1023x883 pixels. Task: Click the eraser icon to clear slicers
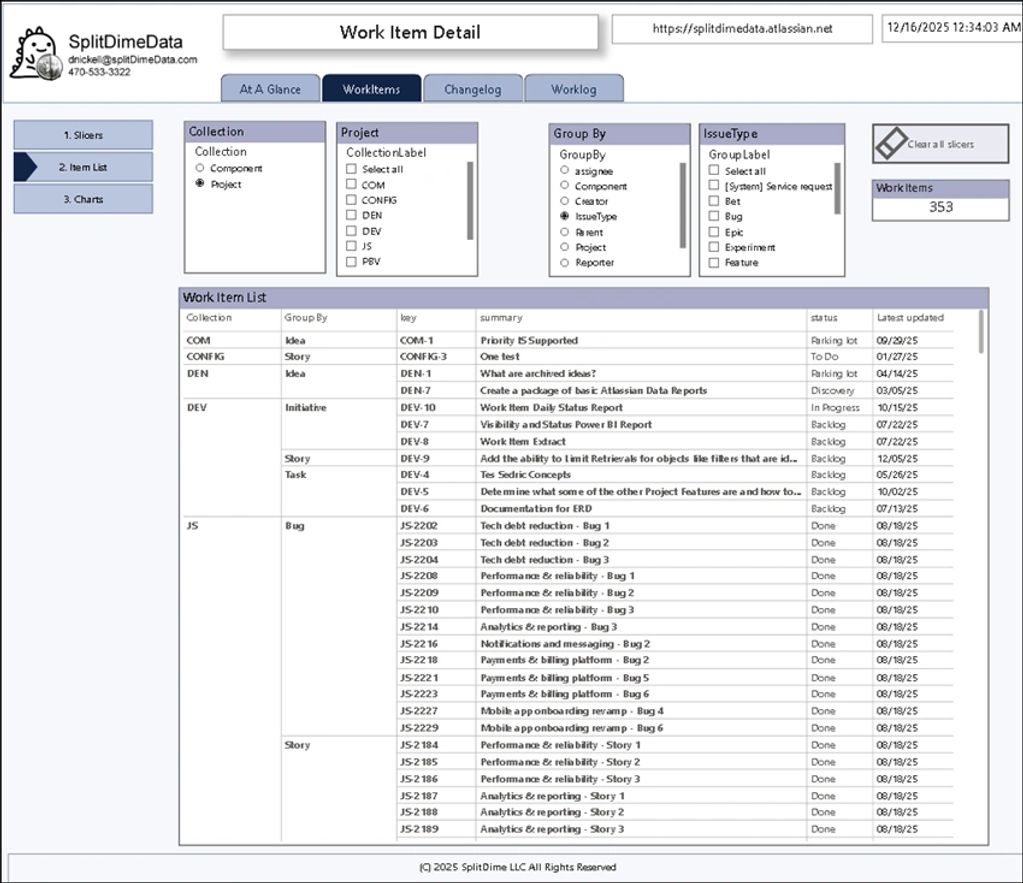[x=890, y=144]
